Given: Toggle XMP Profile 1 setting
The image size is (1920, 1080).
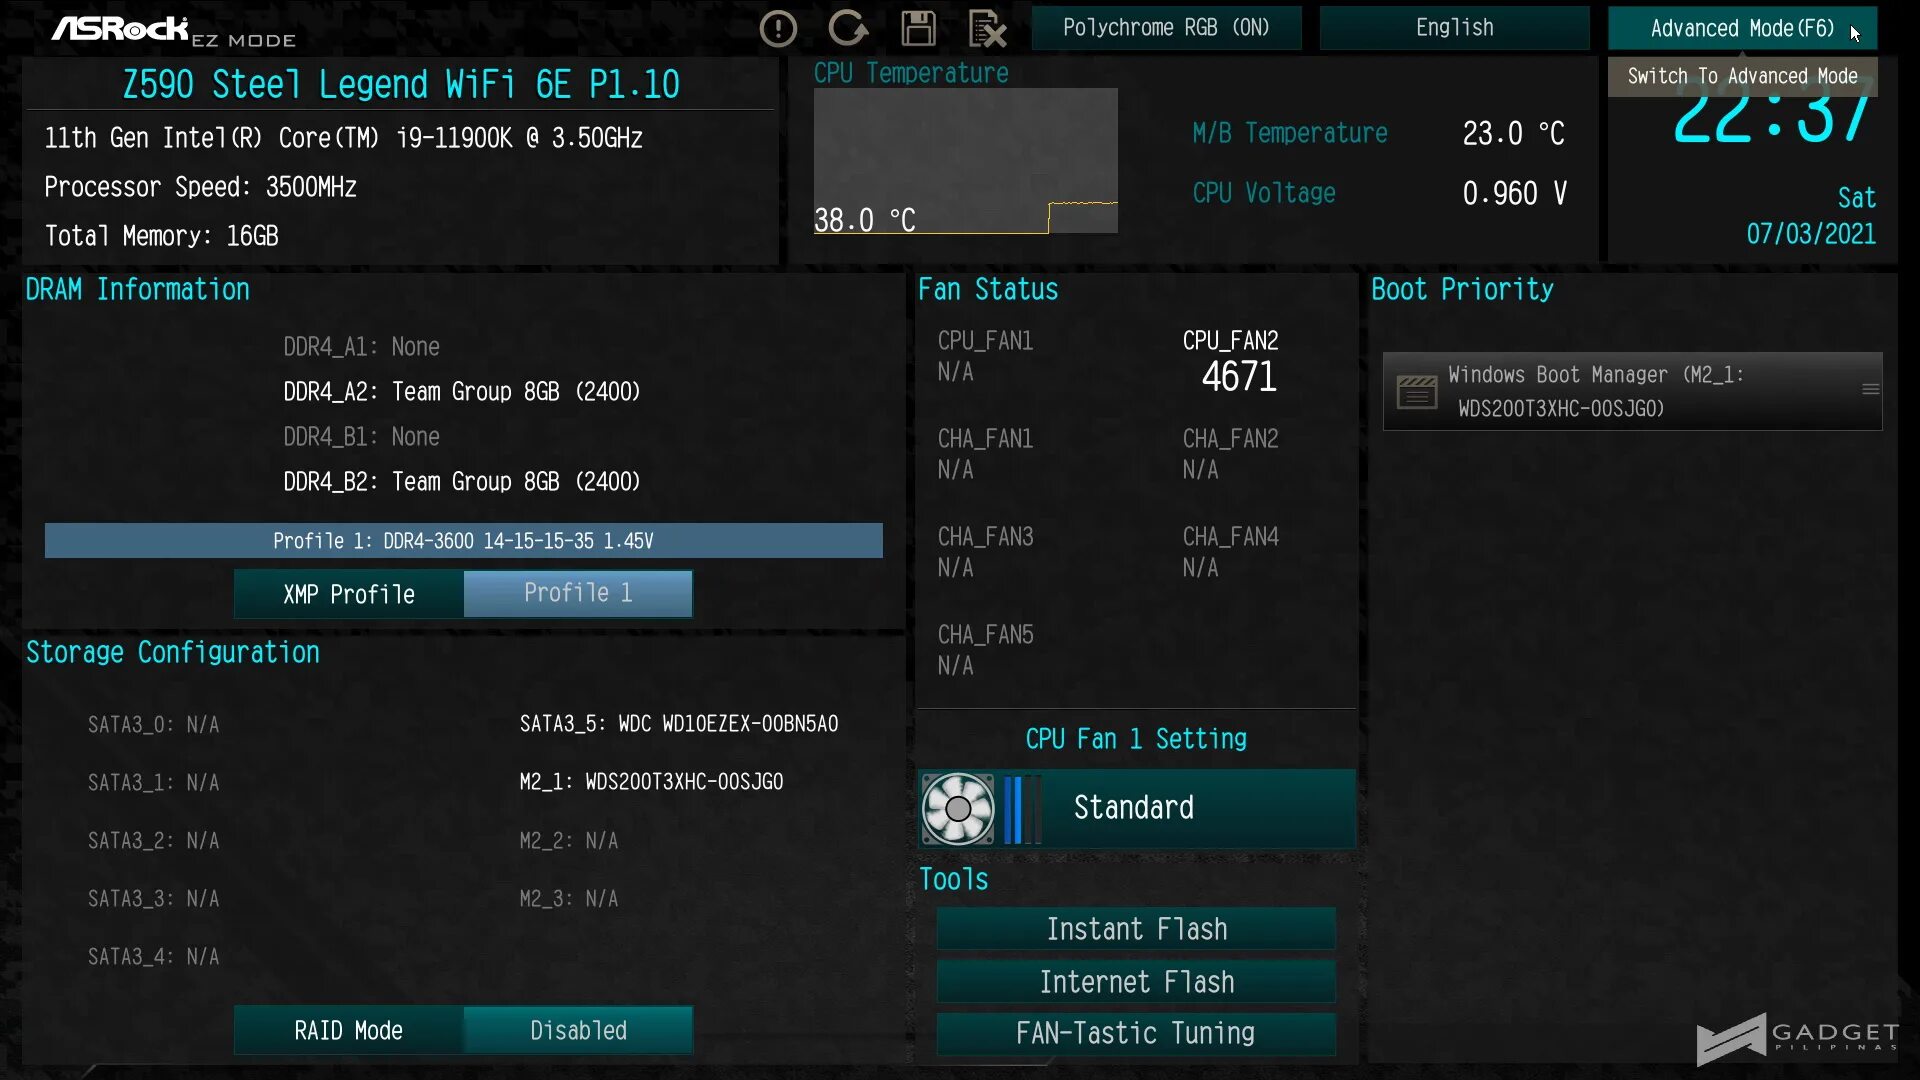Looking at the screenshot, I should 578,593.
